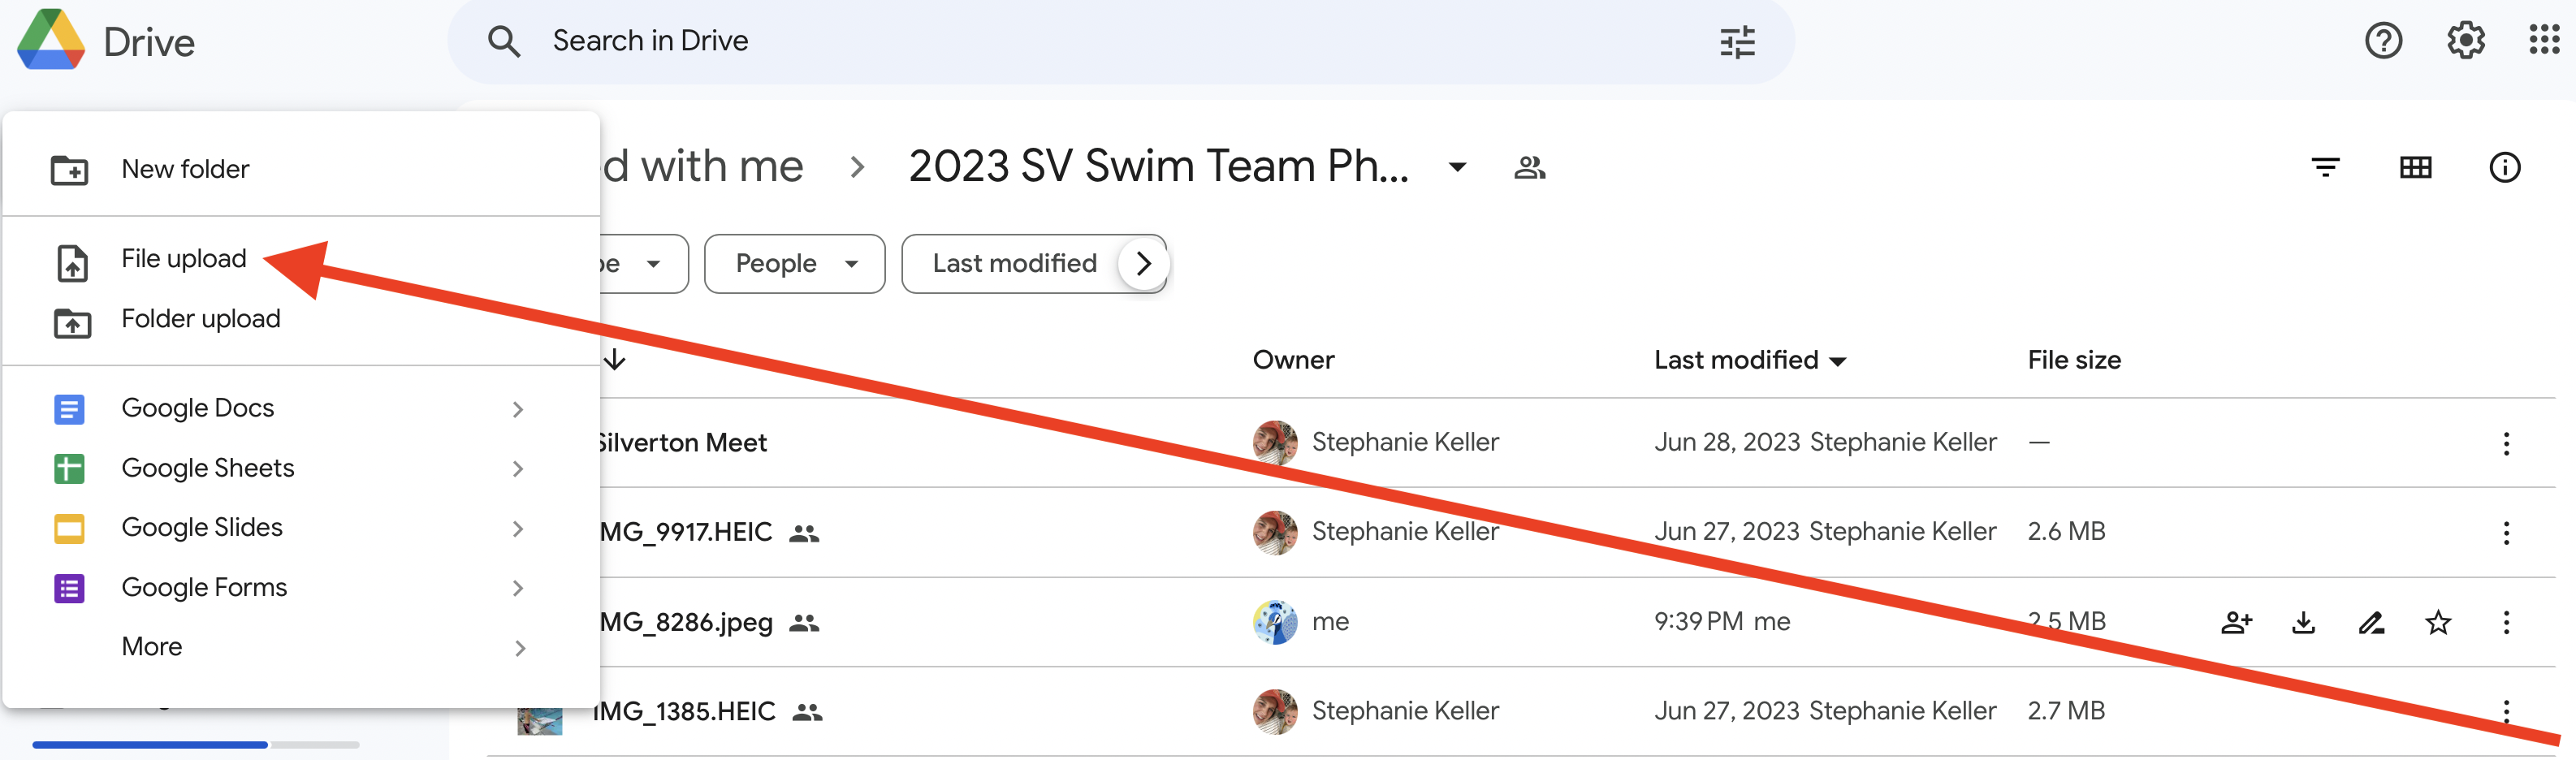Reverse sort direction arrow by name
Image resolution: width=2576 pixels, height=760 pixels.
tap(615, 359)
